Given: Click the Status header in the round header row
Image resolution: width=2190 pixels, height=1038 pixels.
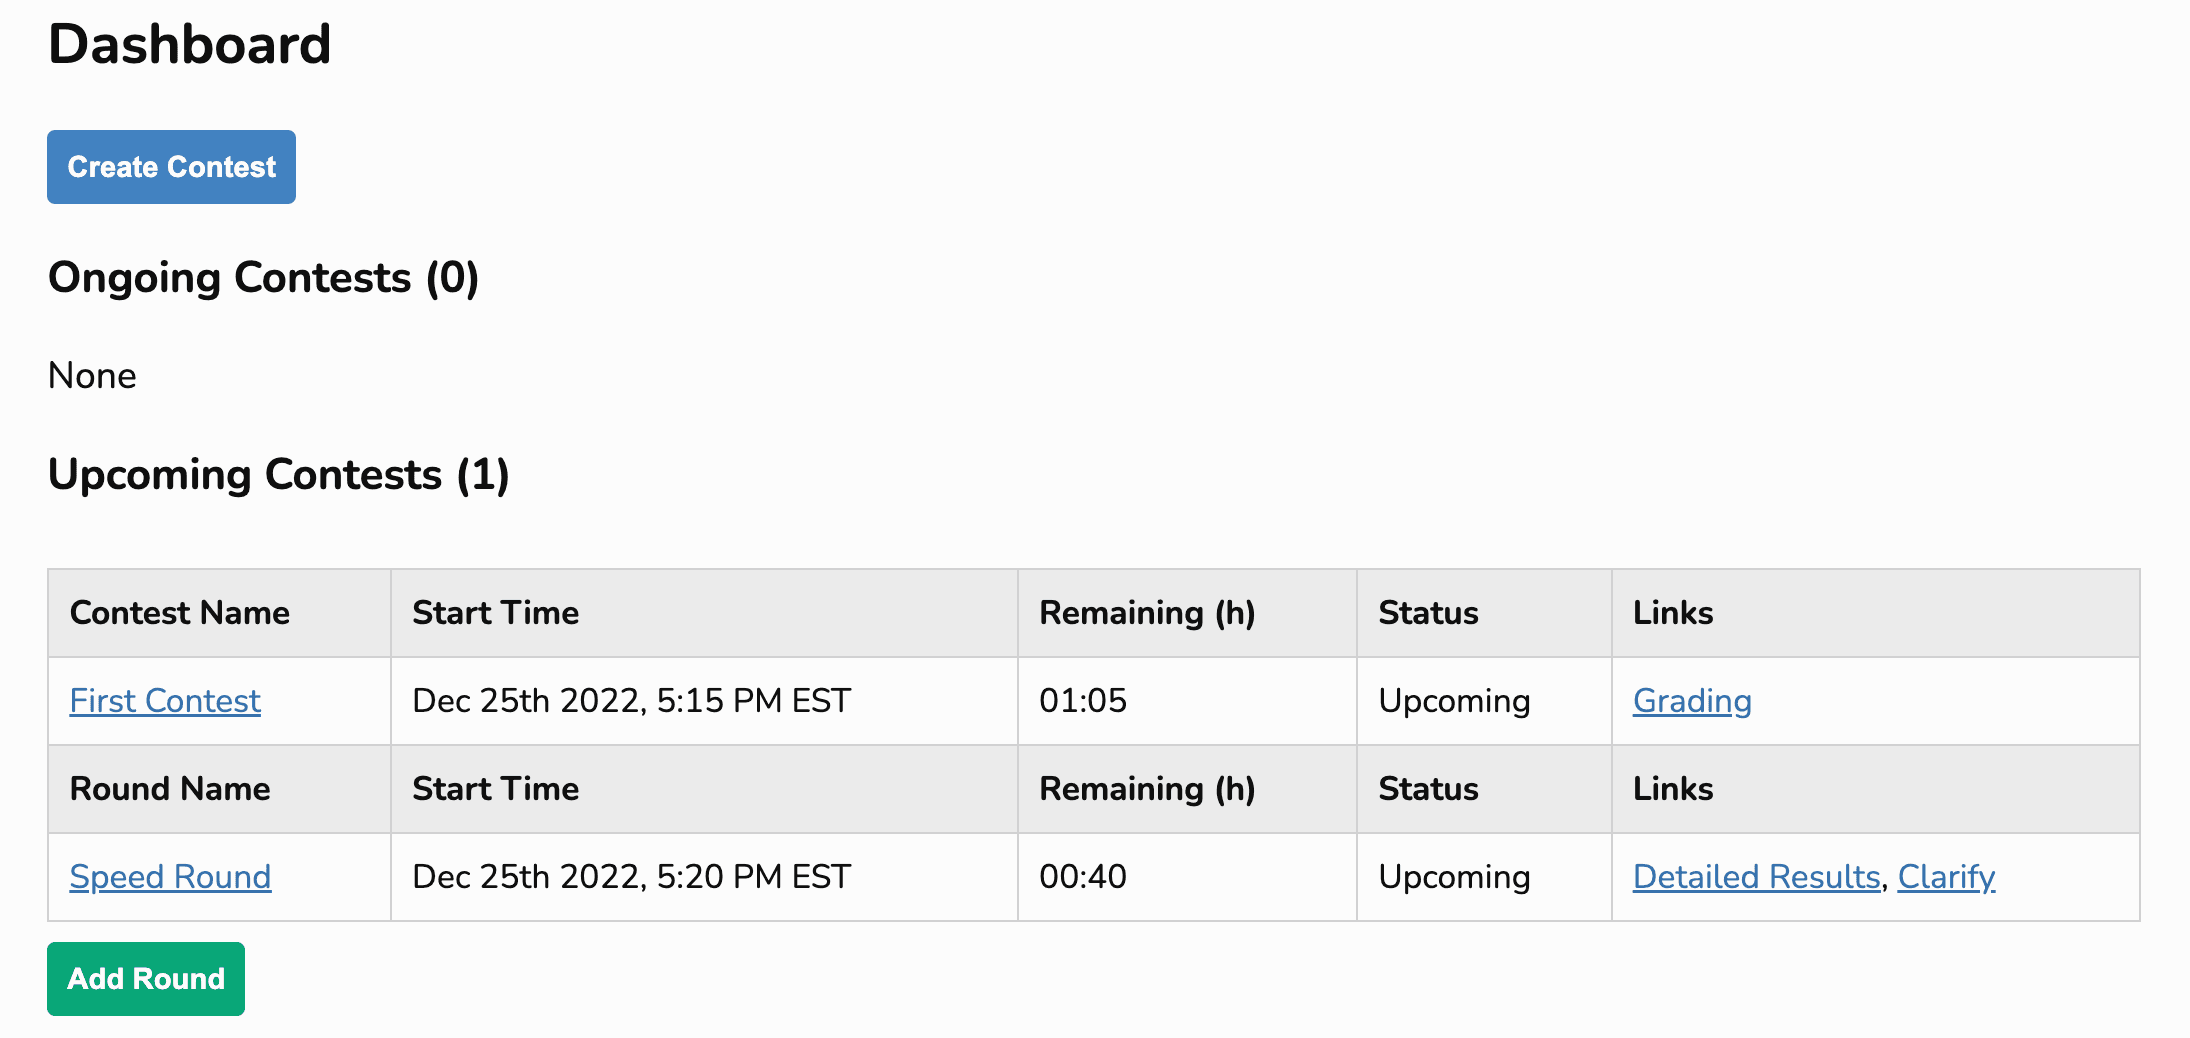Looking at the screenshot, I should [x=1428, y=789].
